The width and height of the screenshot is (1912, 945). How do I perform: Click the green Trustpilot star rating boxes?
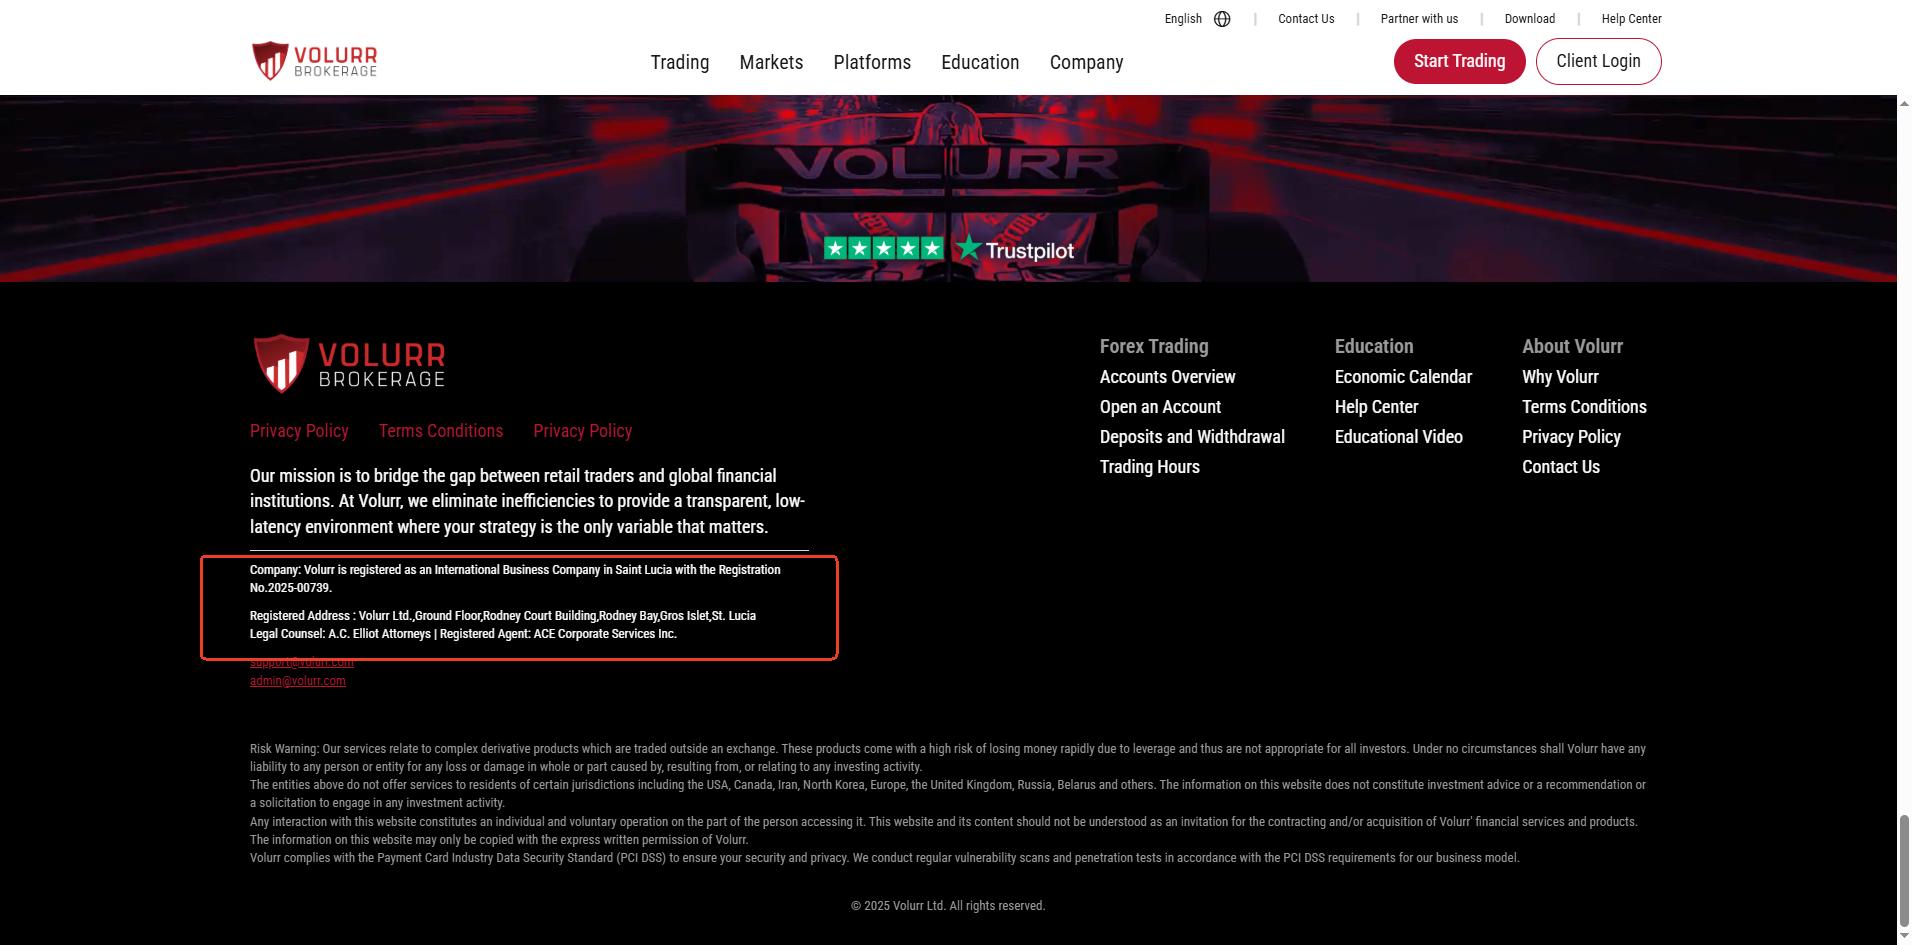(883, 248)
